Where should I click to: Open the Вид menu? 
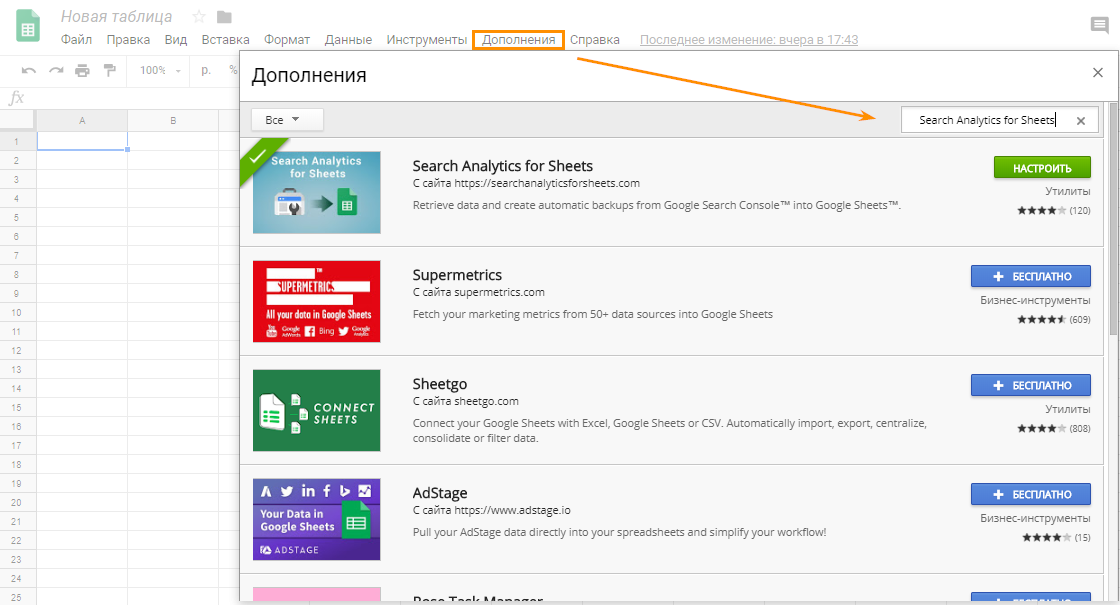176,40
